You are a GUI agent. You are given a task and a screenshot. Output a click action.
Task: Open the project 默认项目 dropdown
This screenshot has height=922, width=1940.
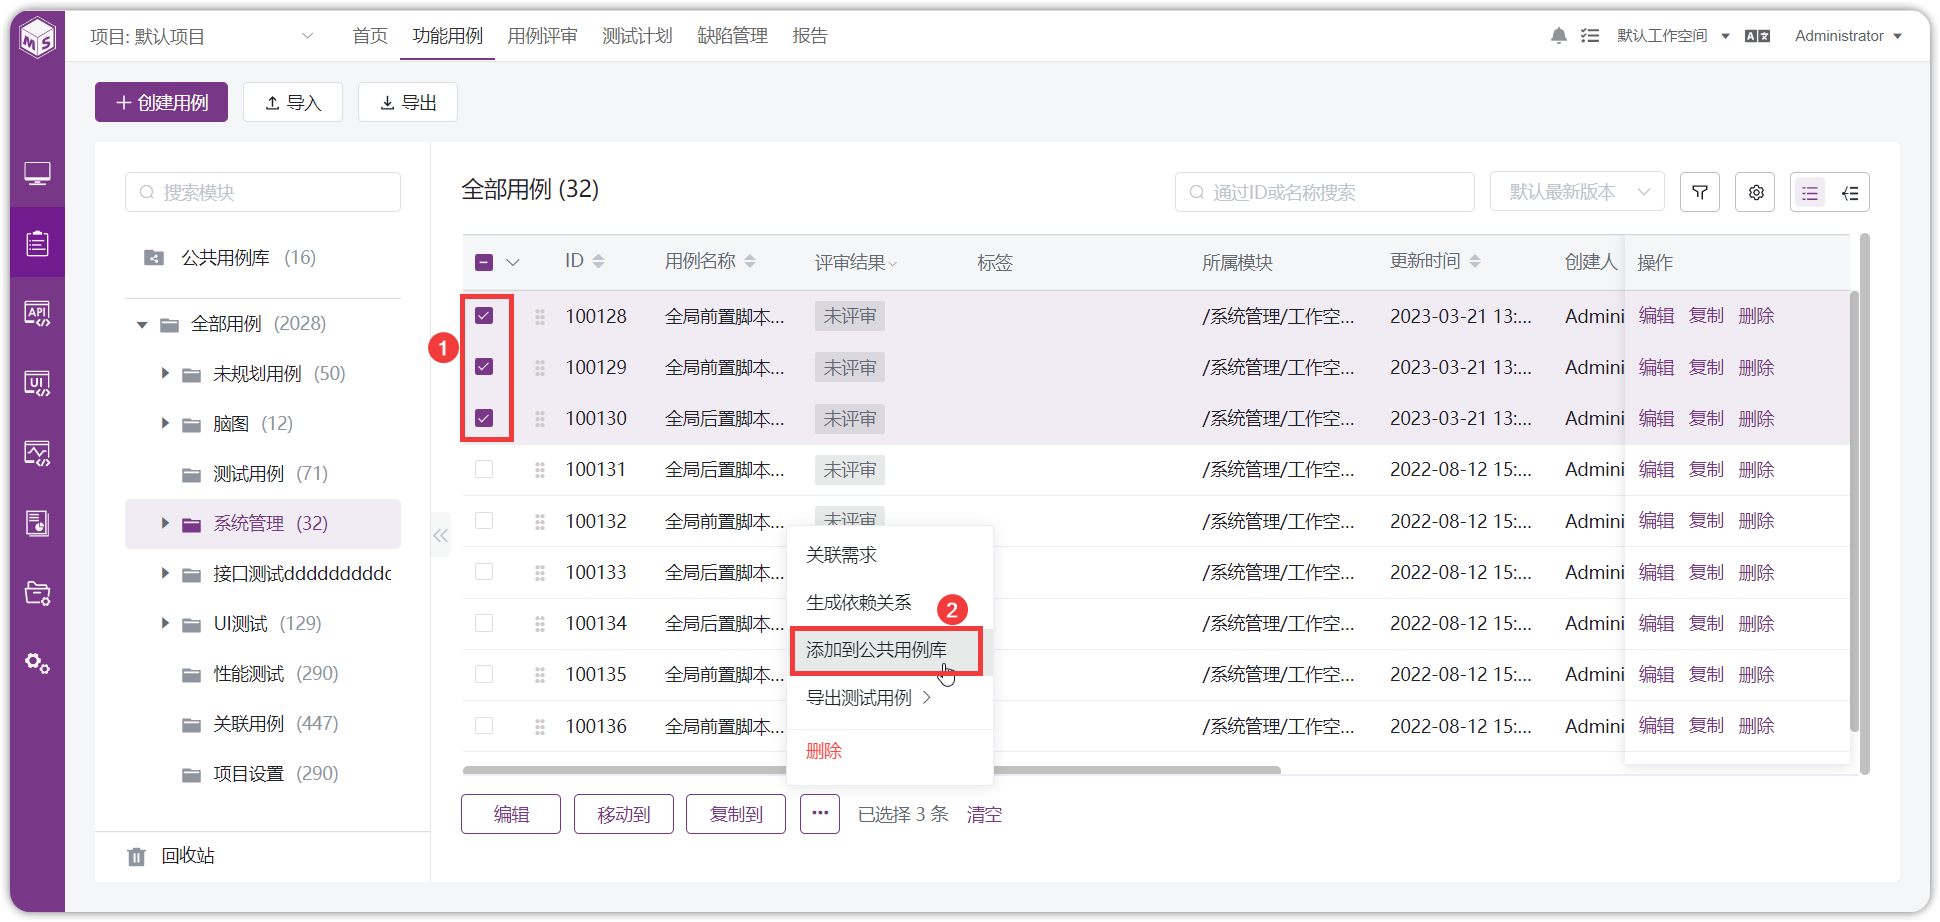point(202,36)
